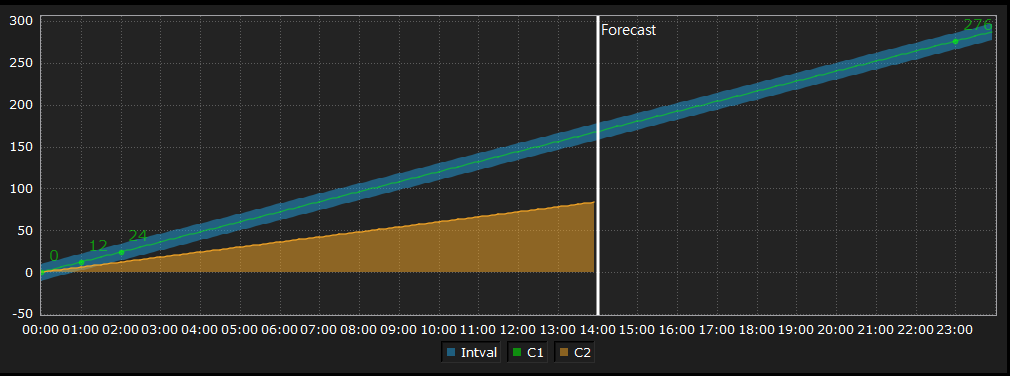This screenshot has width=1010, height=376.
Task: Click the blue Intval color swatch
Action: point(451,352)
